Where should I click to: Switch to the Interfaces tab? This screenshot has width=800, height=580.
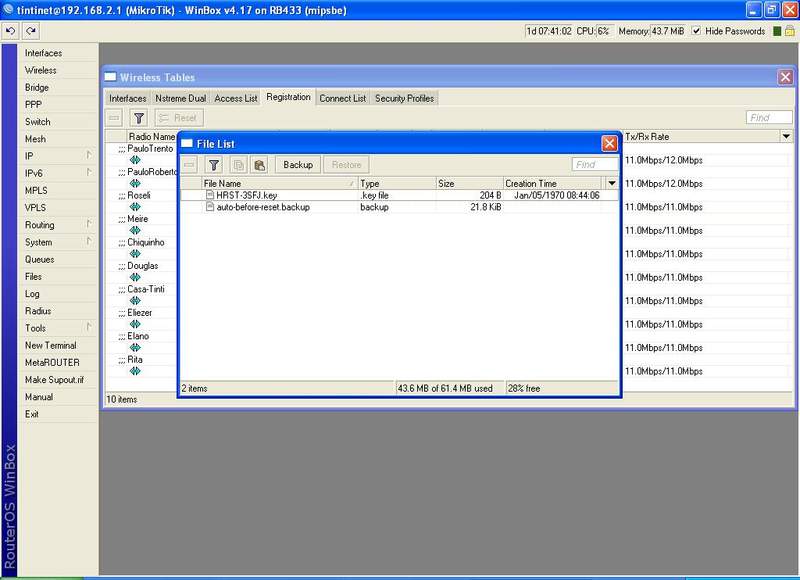pyautogui.click(x=128, y=98)
